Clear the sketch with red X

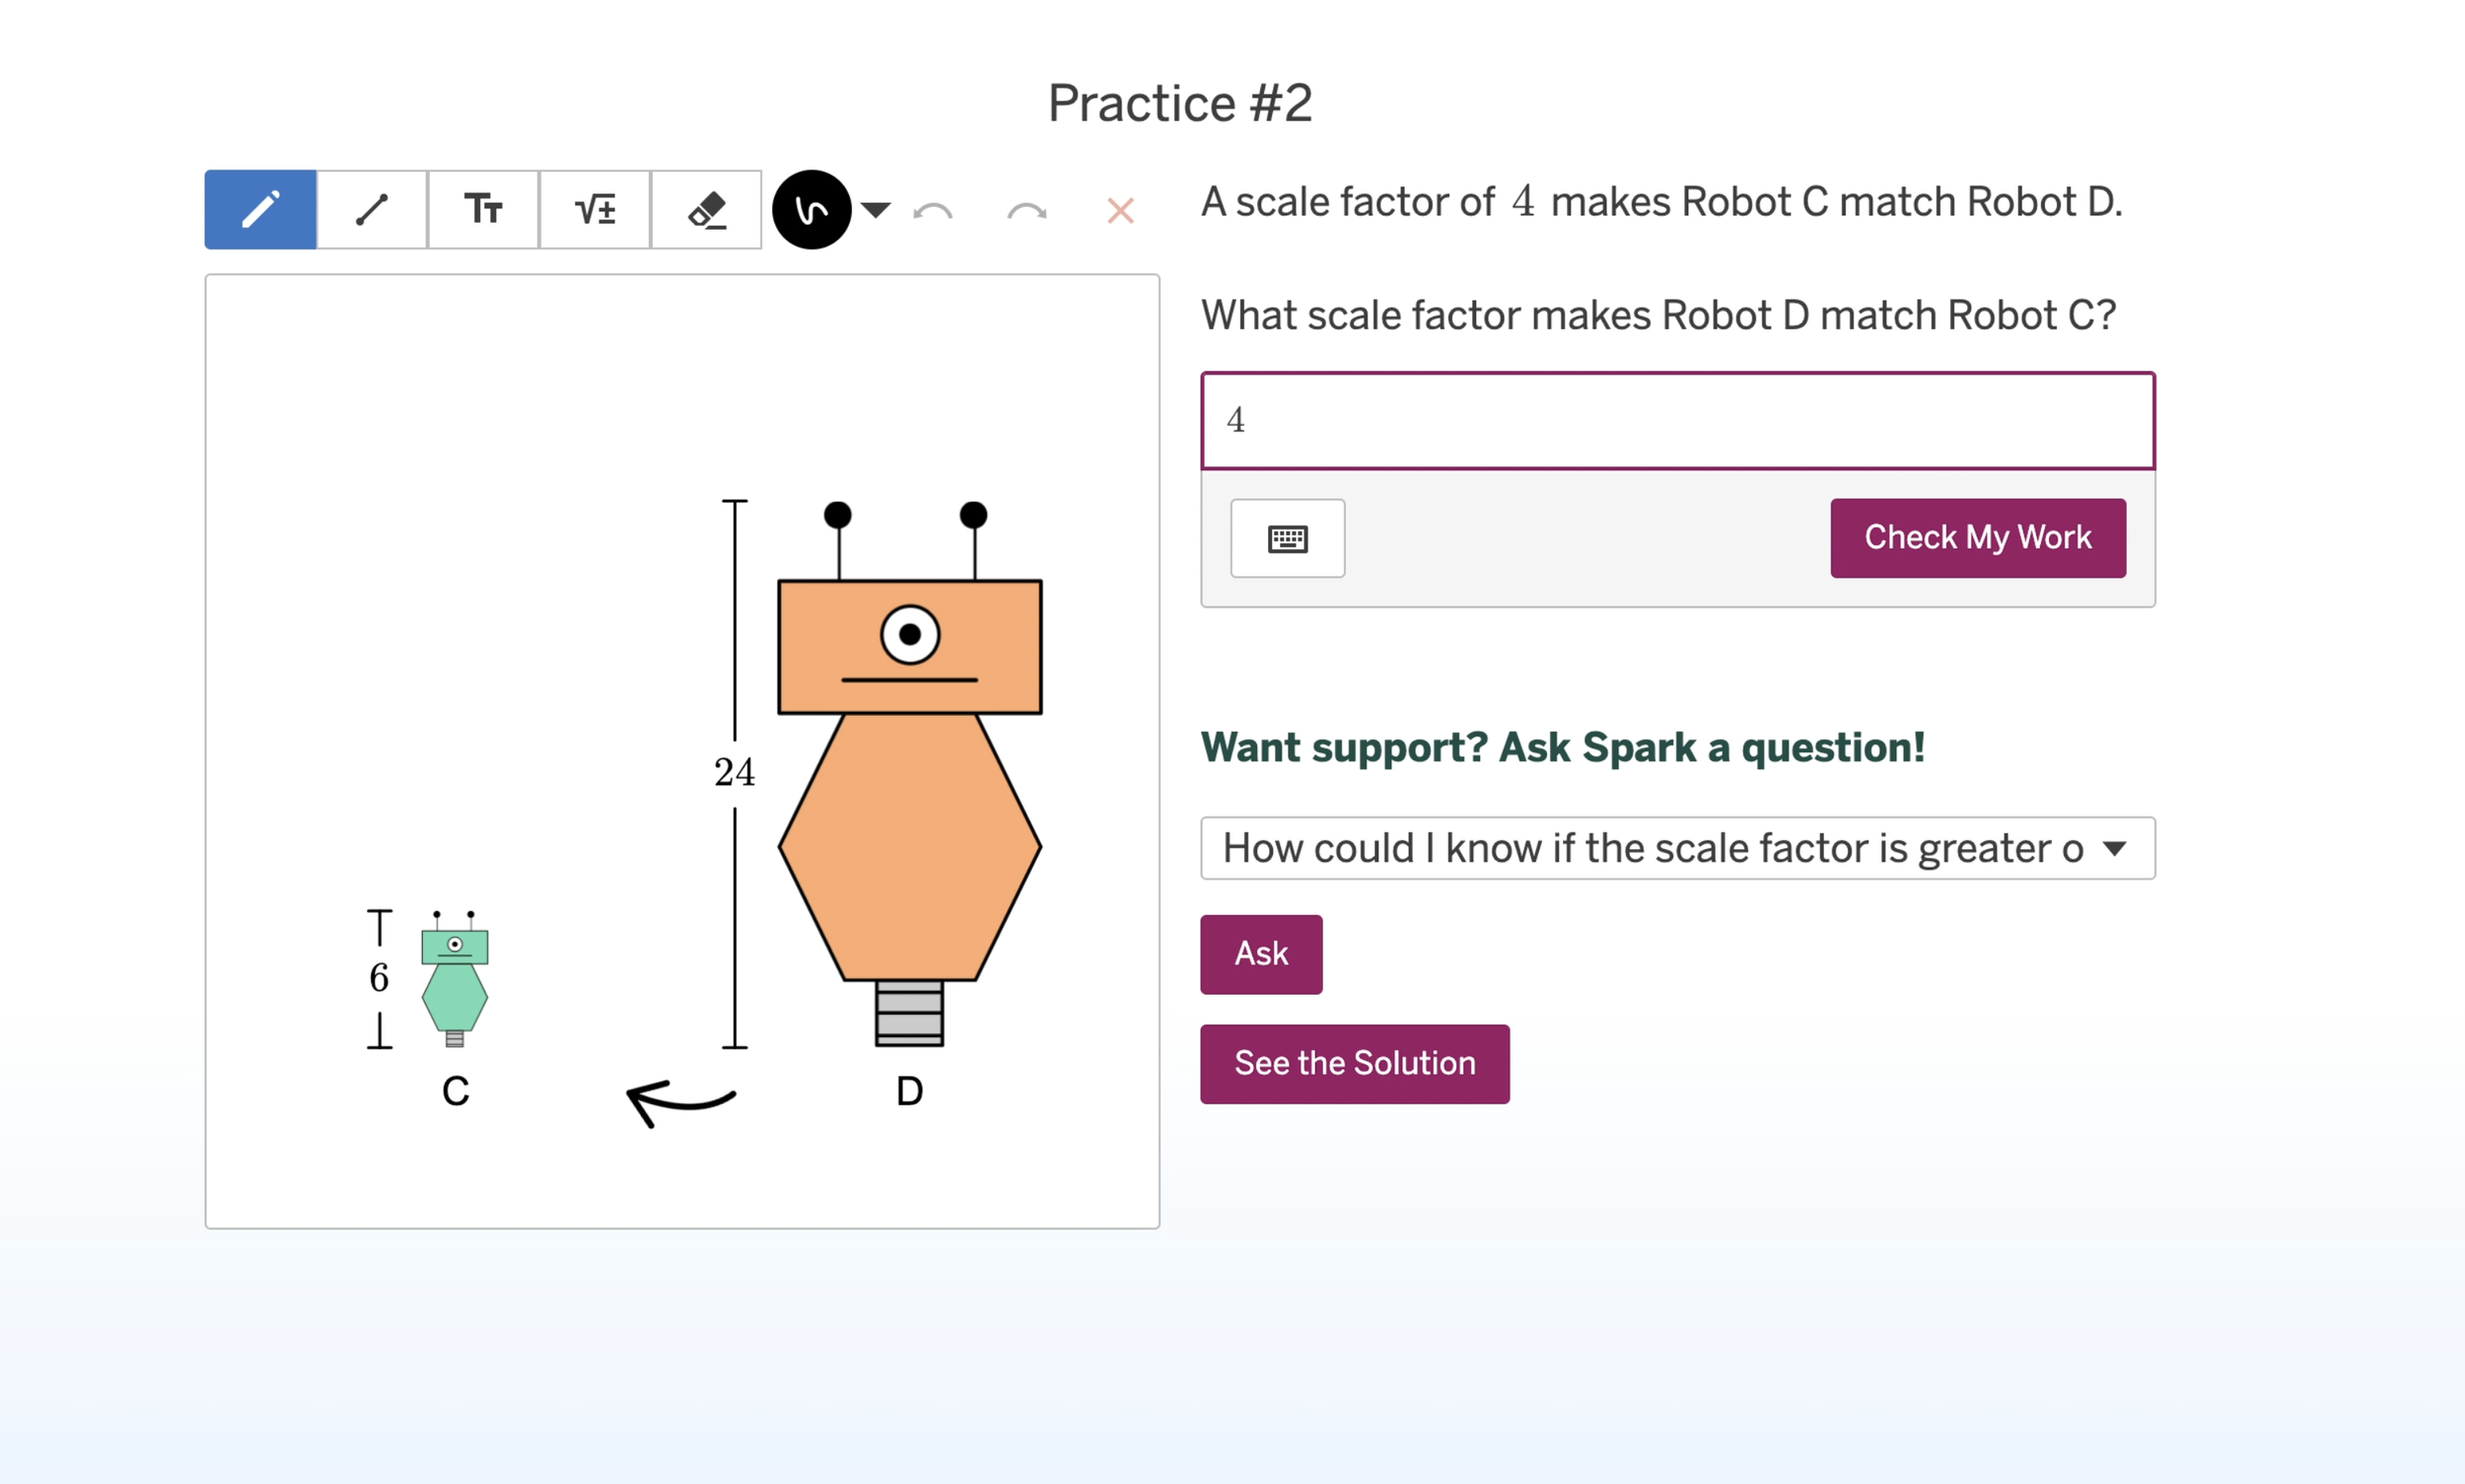(1120, 211)
